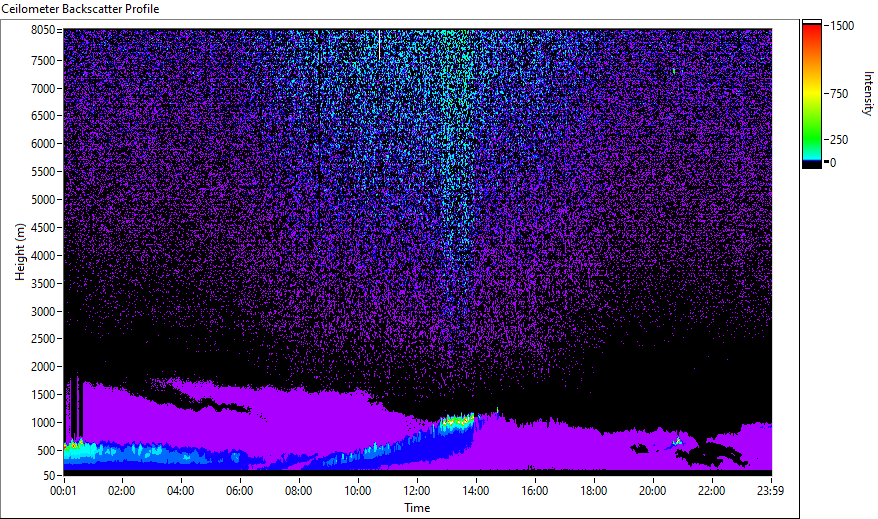Image resolution: width=878 pixels, height=519 pixels.
Task: Click the 2500 height axis value
Action: (x=43, y=339)
